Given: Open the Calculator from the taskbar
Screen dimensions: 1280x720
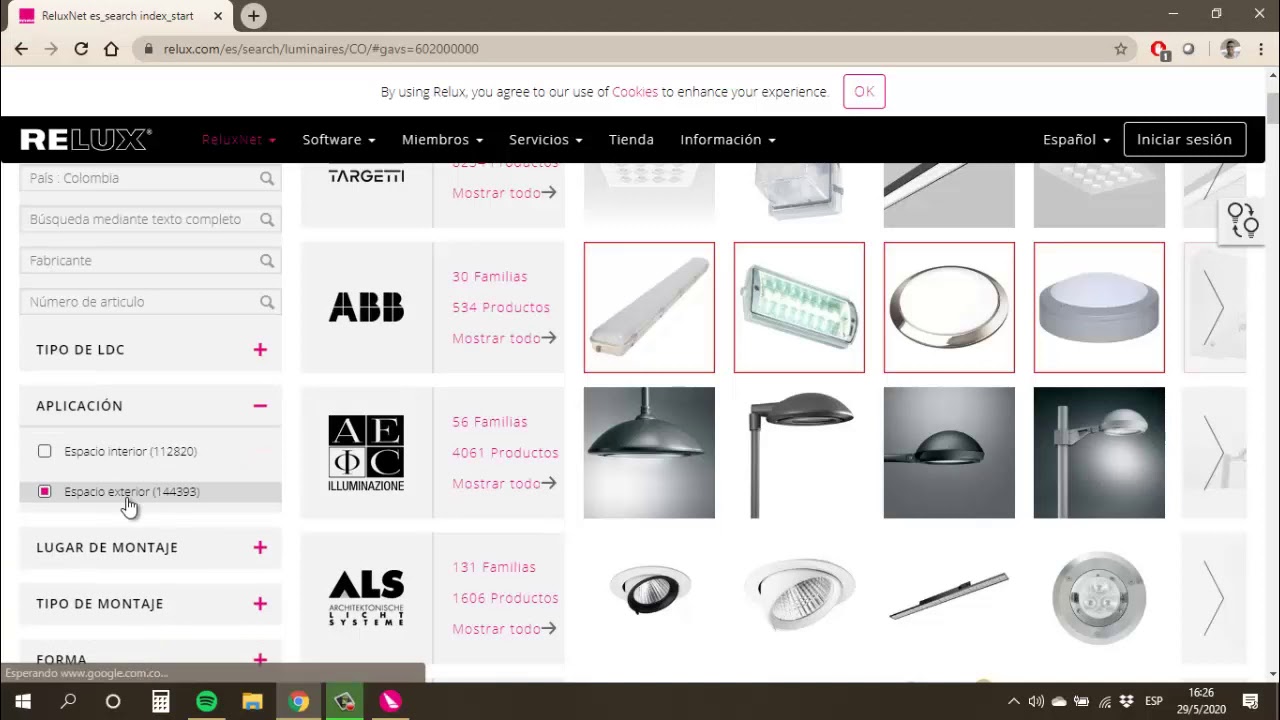Looking at the screenshot, I should pyautogui.click(x=160, y=701).
